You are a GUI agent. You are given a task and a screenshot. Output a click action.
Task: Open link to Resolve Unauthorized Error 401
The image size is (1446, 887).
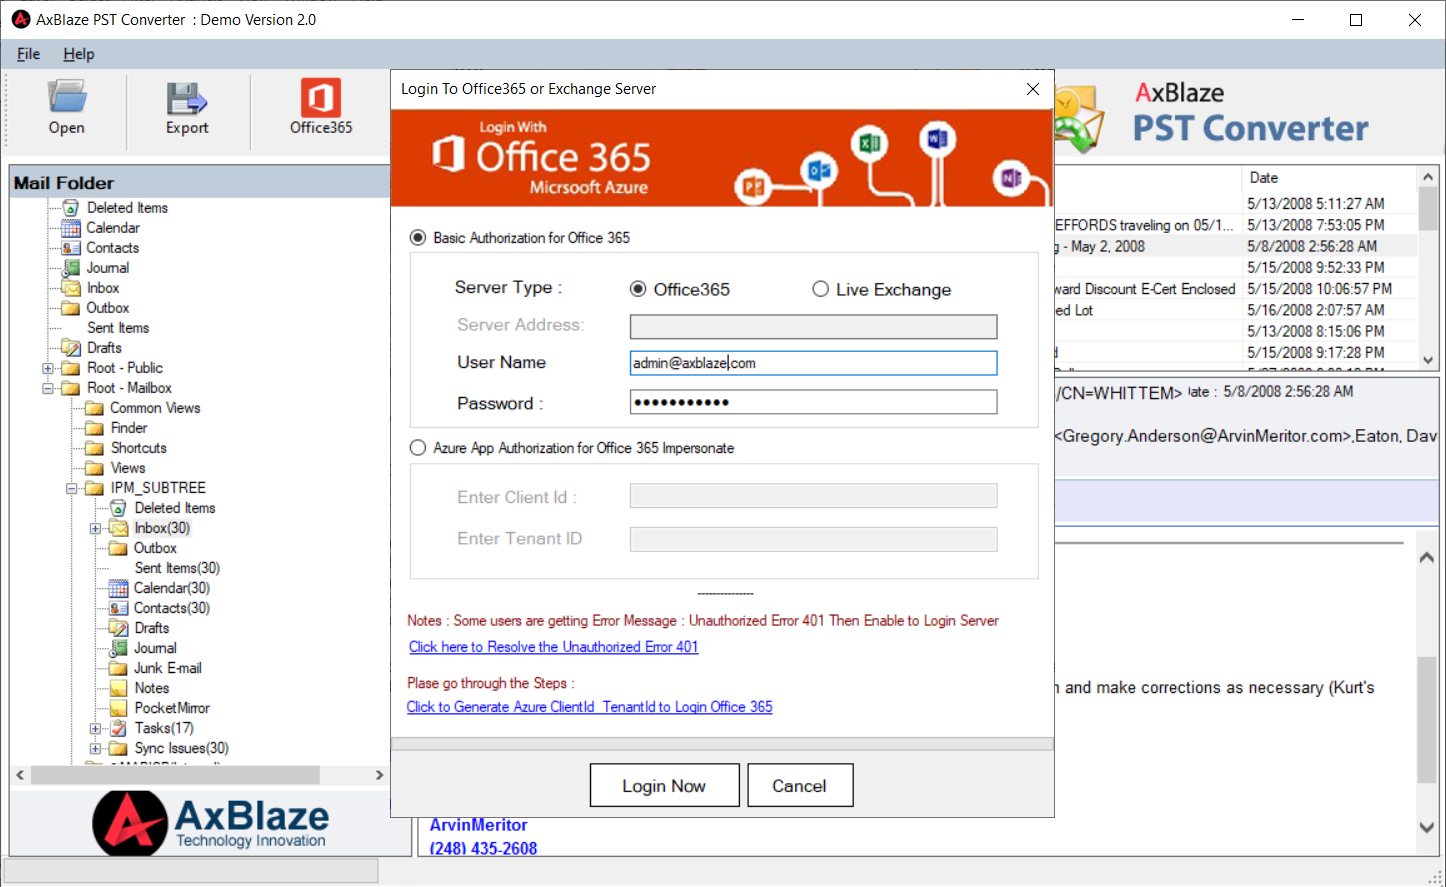click(x=553, y=647)
